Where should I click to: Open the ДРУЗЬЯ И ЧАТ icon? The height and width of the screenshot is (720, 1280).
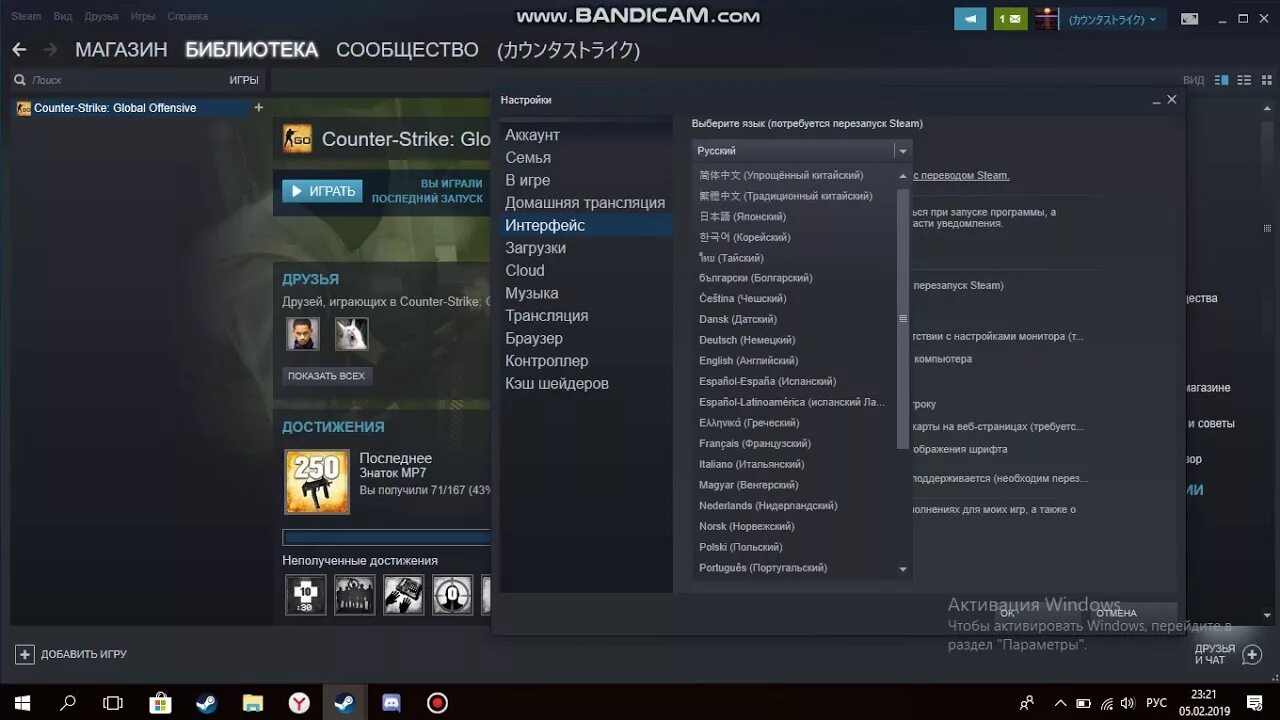coord(1251,654)
